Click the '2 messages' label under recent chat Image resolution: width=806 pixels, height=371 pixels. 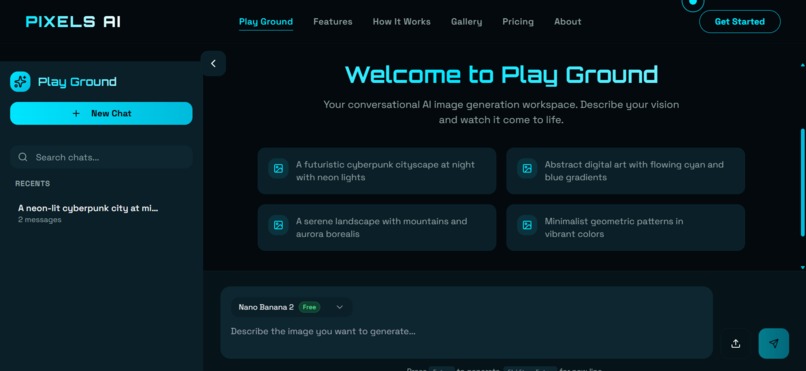point(40,220)
